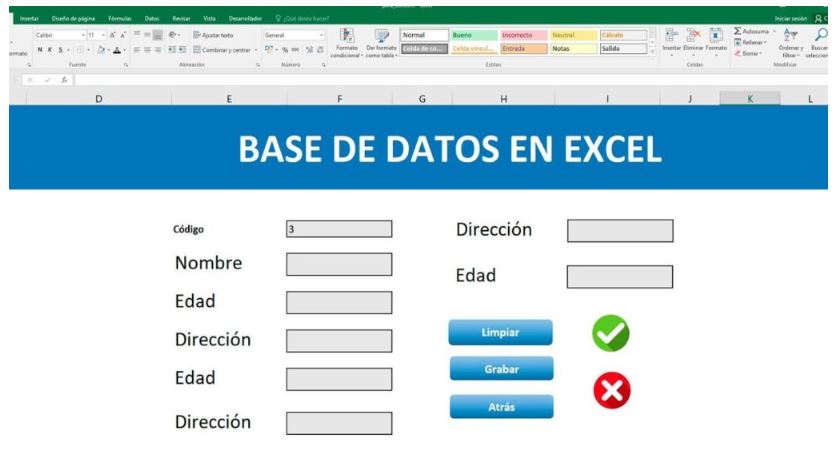Image resolution: width=834 pixels, height=472 pixels.
Task: Click the comma style 000 icon
Action: pyautogui.click(x=295, y=49)
